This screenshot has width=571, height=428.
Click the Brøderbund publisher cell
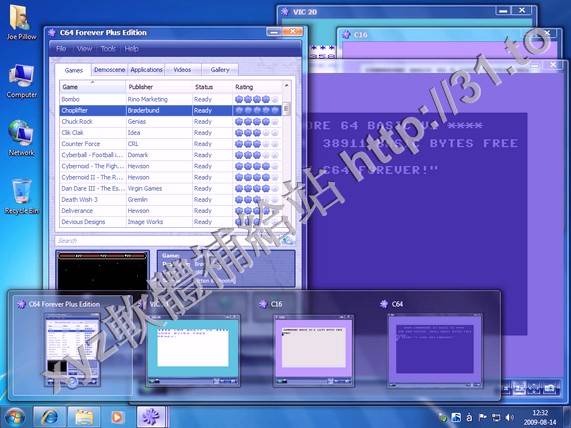click(159, 110)
